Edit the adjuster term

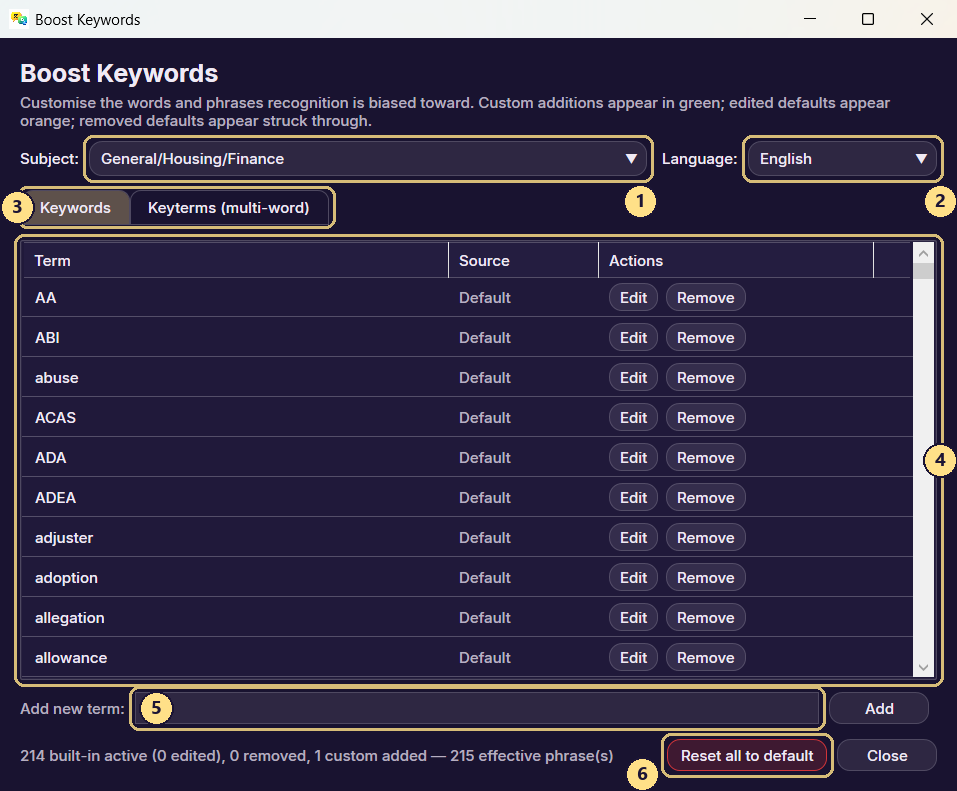[x=633, y=538]
